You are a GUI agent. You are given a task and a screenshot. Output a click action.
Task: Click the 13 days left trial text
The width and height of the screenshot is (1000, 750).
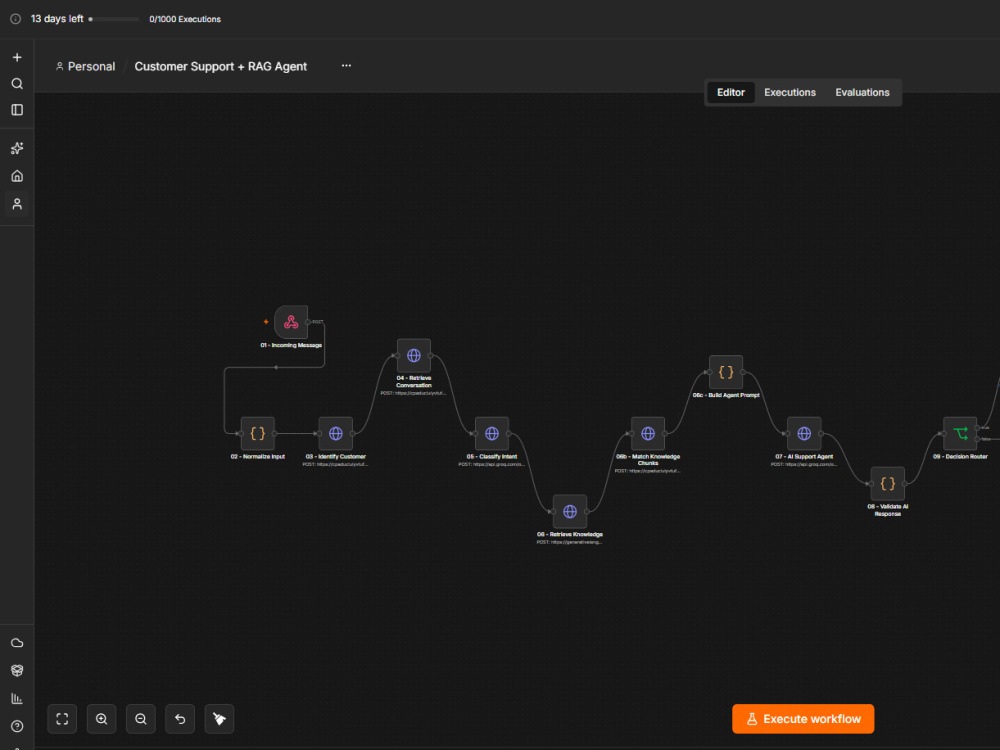pos(57,19)
